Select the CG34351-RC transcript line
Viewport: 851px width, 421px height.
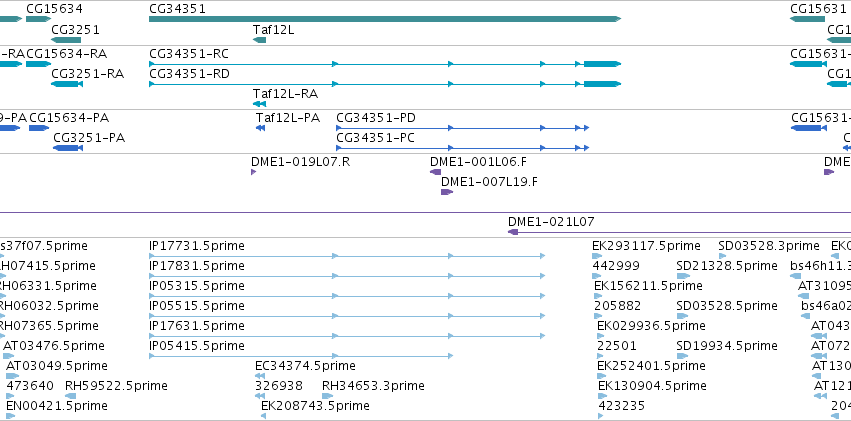(385, 64)
